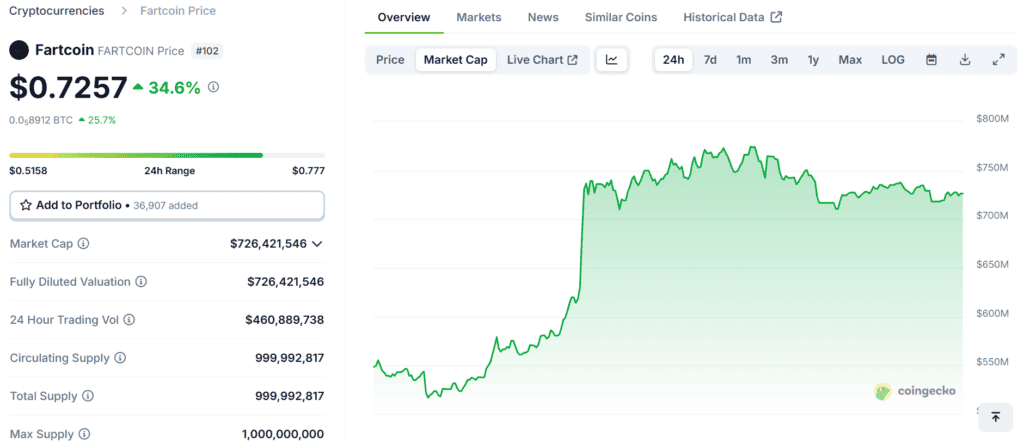This screenshot has height=443, width=1024.
Task: Open Circulating Supply info icon
Action: 120,358
